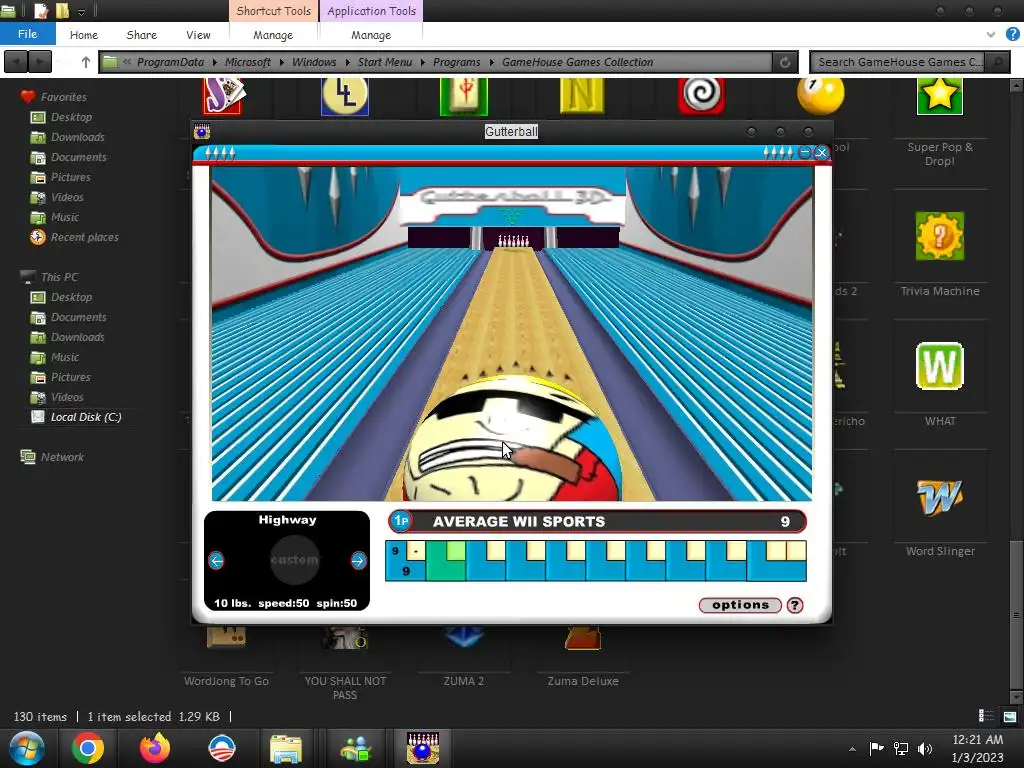Go up one folder level

pyautogui.click(x=86, y=62)
